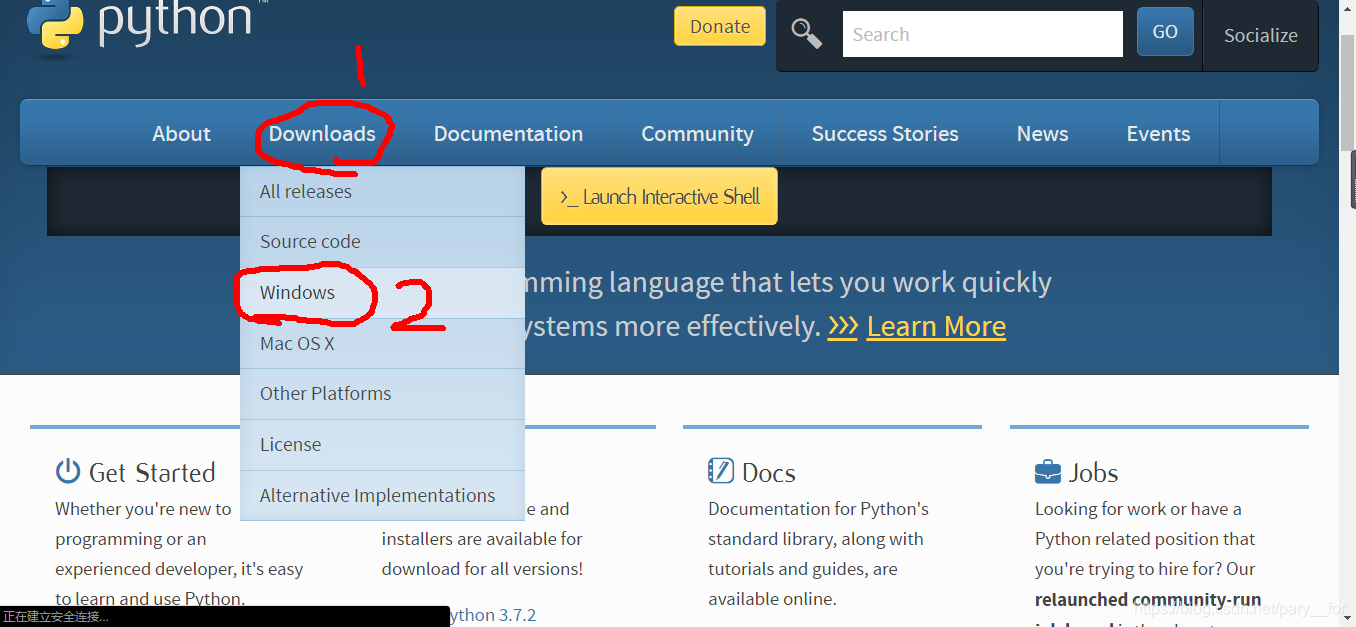
Task: Open the Downloads menu
Action: pos(322,134)
